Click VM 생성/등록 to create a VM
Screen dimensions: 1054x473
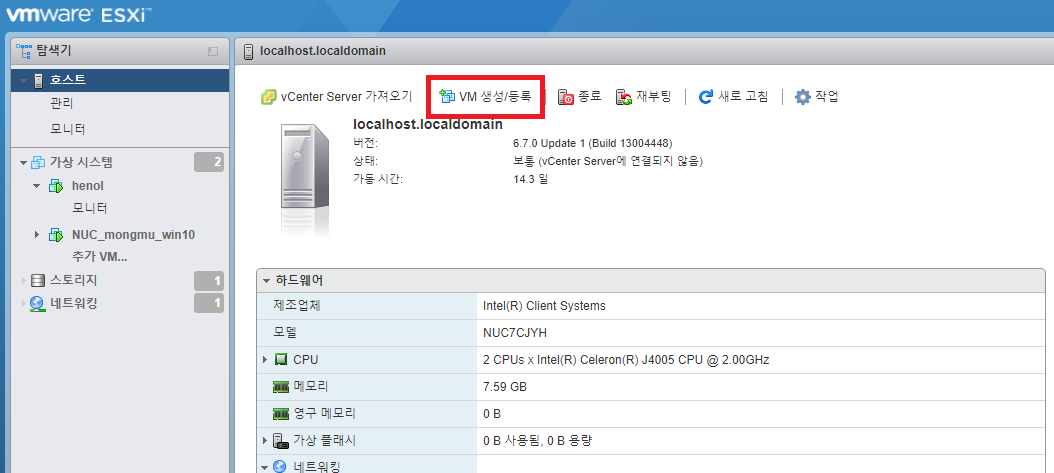click(485, 97)
